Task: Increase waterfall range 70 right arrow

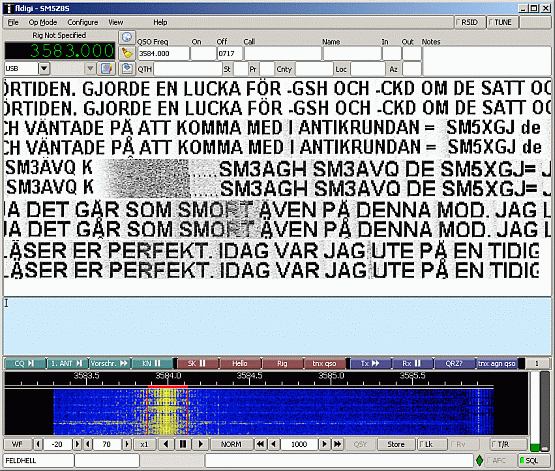Action: [x=127, y=444]
